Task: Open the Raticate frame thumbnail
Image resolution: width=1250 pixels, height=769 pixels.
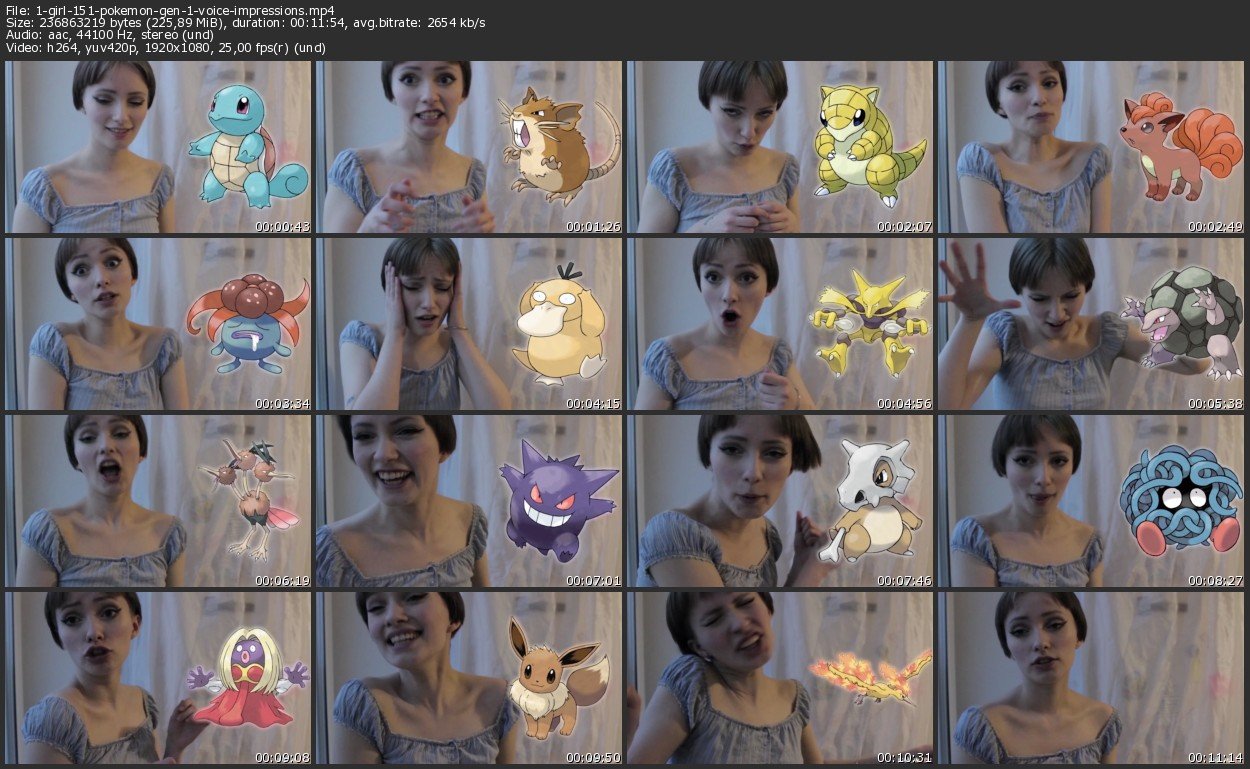Action: pos(469,147)
